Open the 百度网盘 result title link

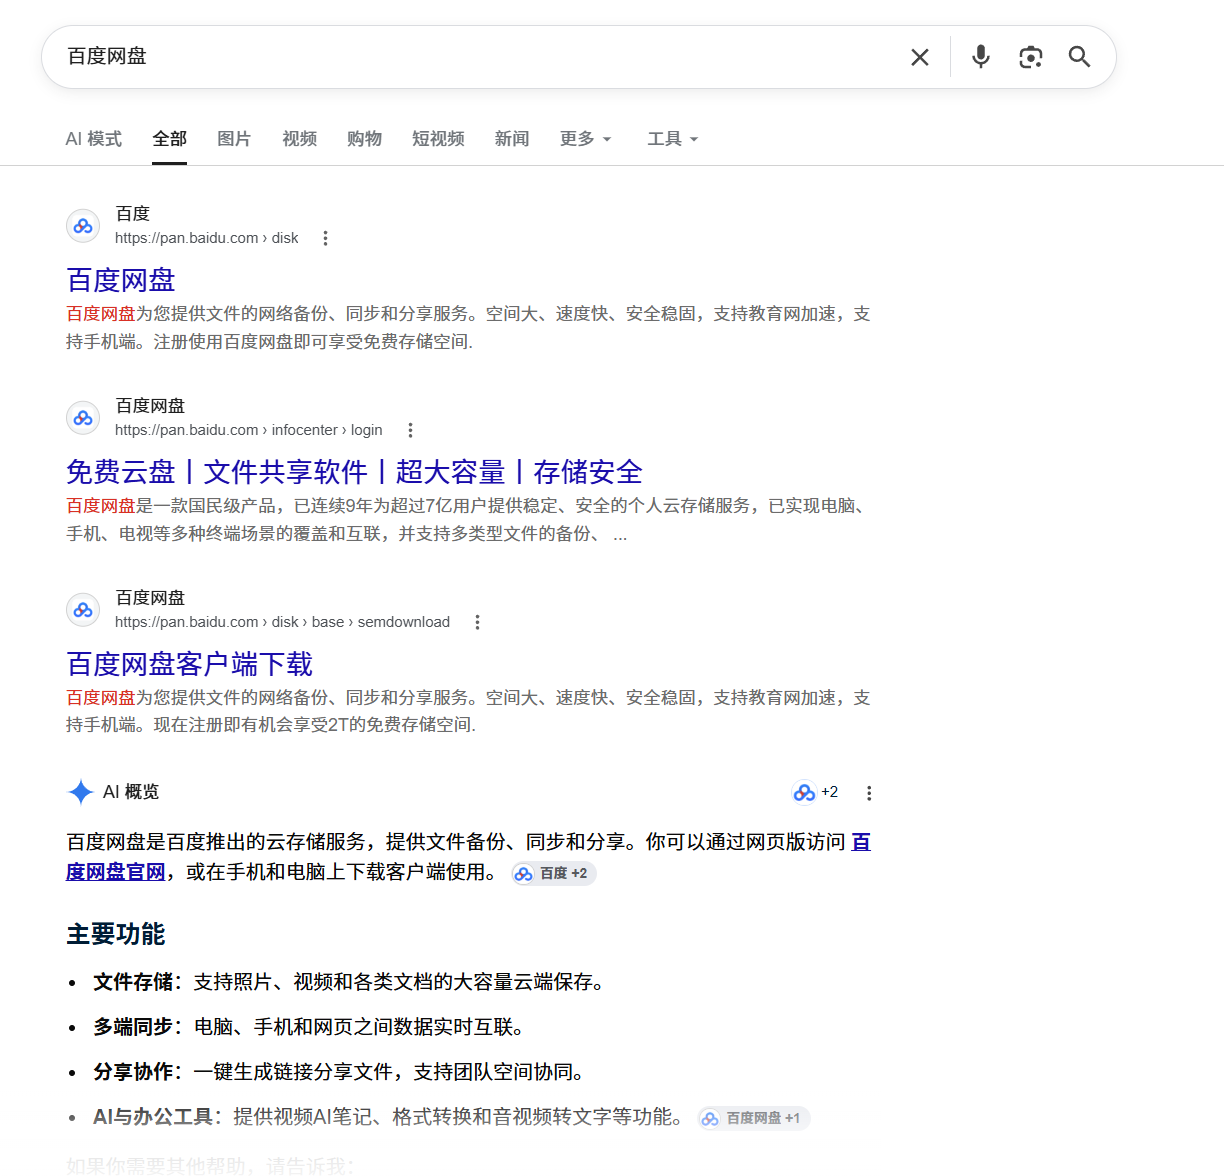121,280
